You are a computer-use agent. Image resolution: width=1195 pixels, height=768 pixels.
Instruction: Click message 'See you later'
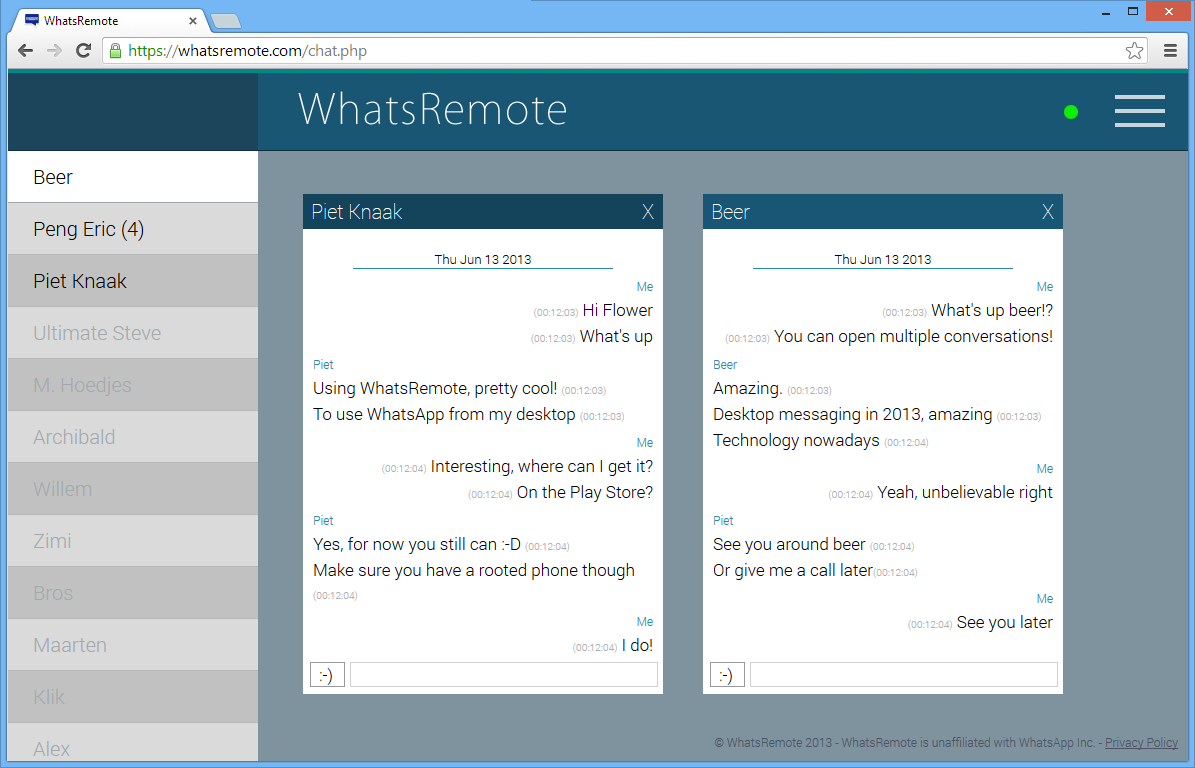[x=1004, y=622]
